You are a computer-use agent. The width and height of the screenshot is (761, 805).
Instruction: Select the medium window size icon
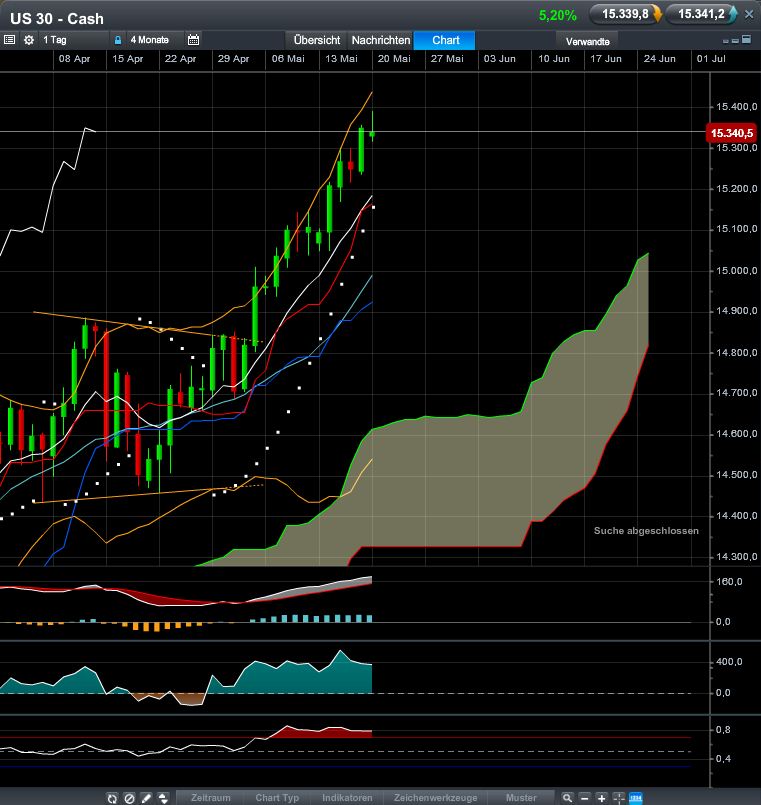pyautogui.click(x=735, y=40)
